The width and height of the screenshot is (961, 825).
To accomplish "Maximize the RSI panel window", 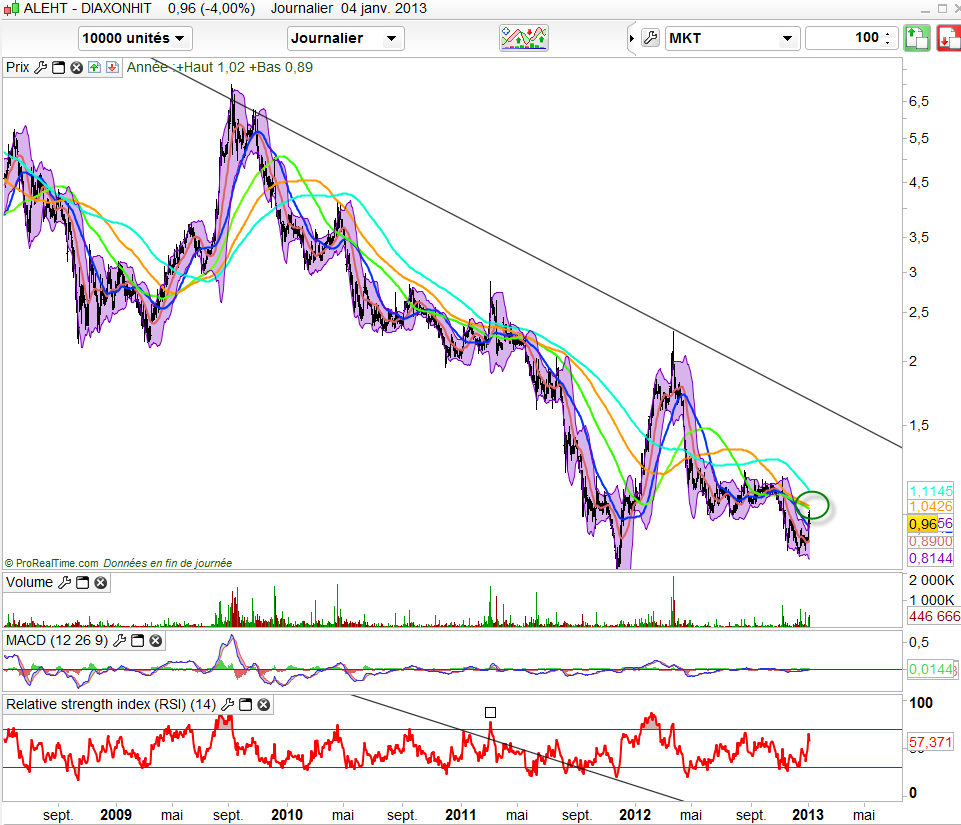I will tap(246, 705).
